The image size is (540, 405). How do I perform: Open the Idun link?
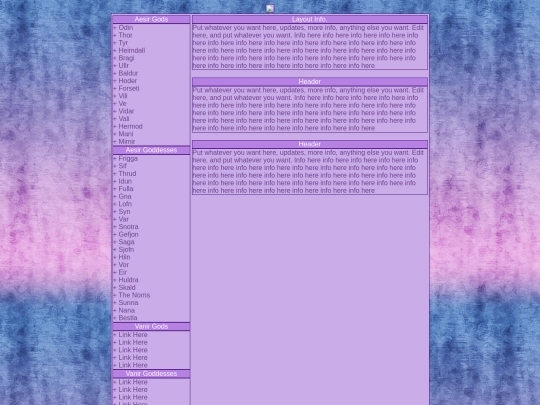(x=125, y=181)
